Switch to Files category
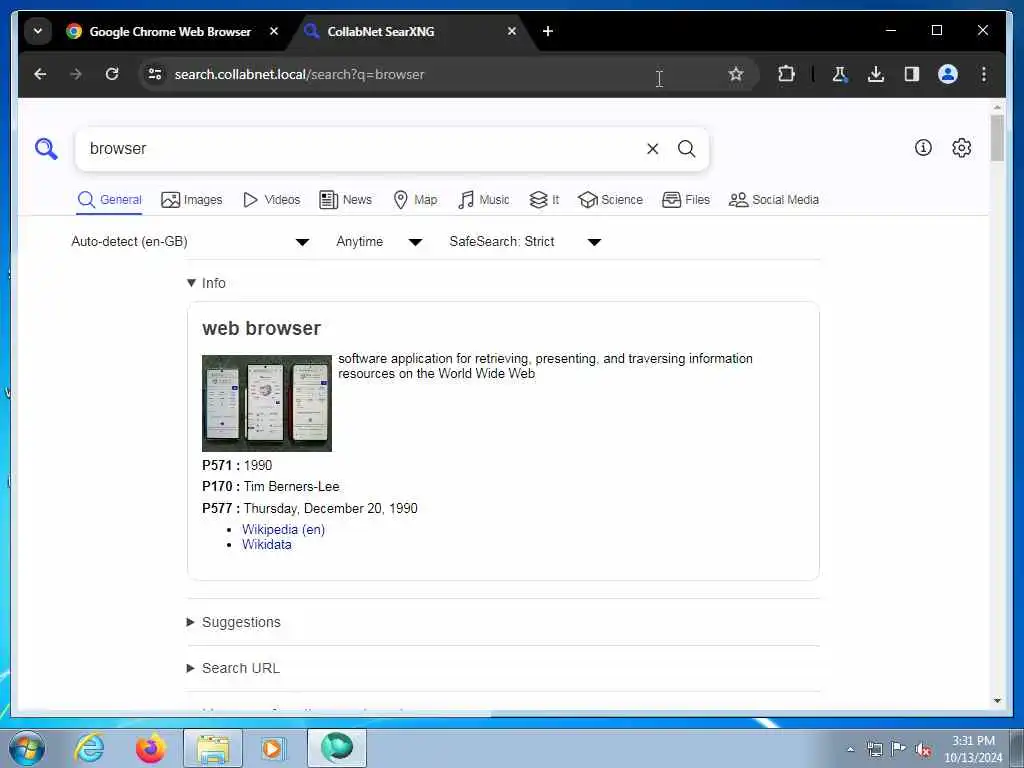This screenshot has height=768, width=1024. pos(686,200)
